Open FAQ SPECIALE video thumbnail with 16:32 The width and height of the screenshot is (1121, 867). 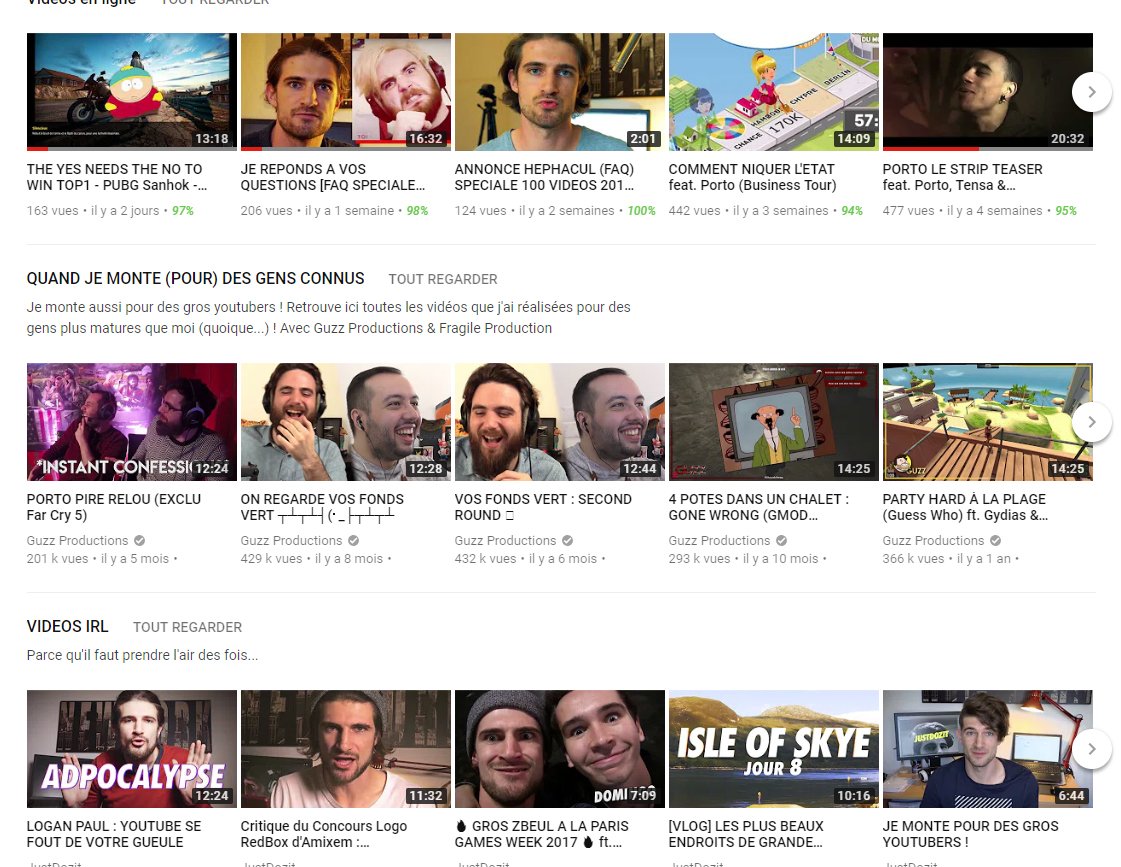point(345,91)
